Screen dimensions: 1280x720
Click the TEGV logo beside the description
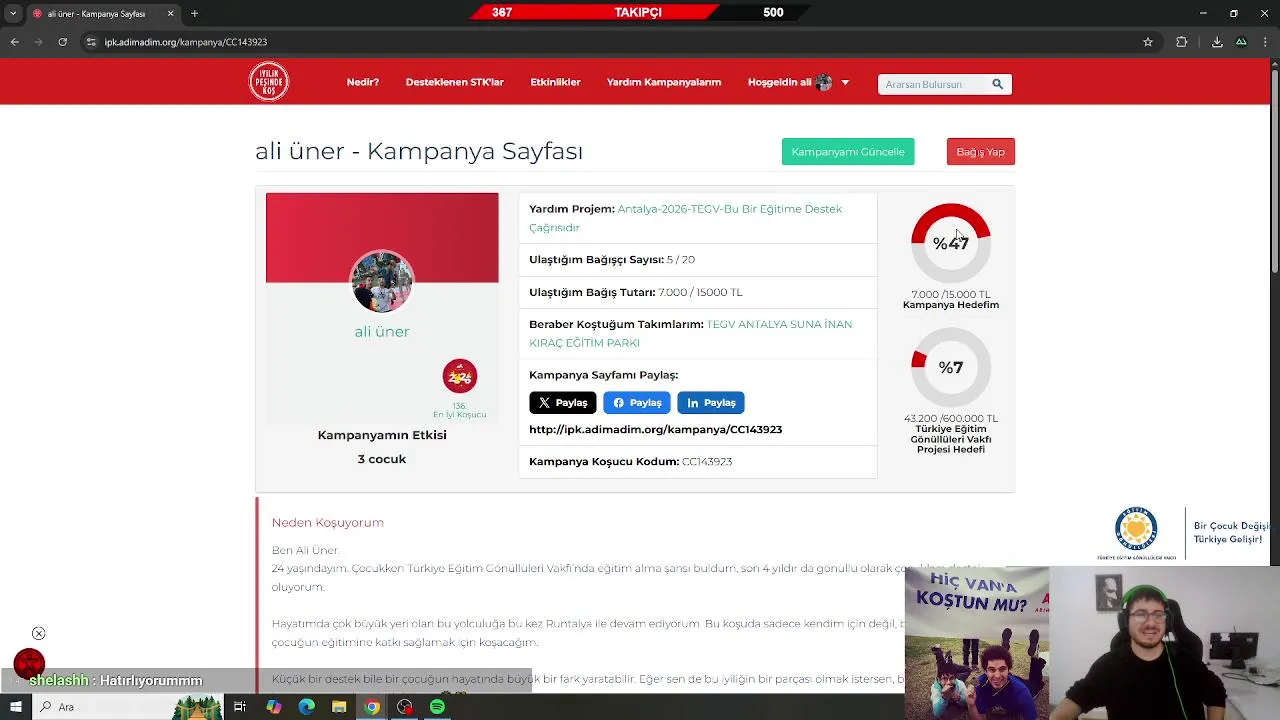(x=1136, y=533)
